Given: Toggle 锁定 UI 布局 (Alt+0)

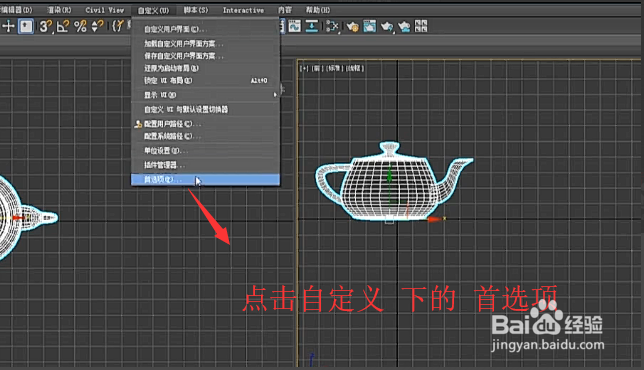Looking at the screenshot, I should pos(205,80).
